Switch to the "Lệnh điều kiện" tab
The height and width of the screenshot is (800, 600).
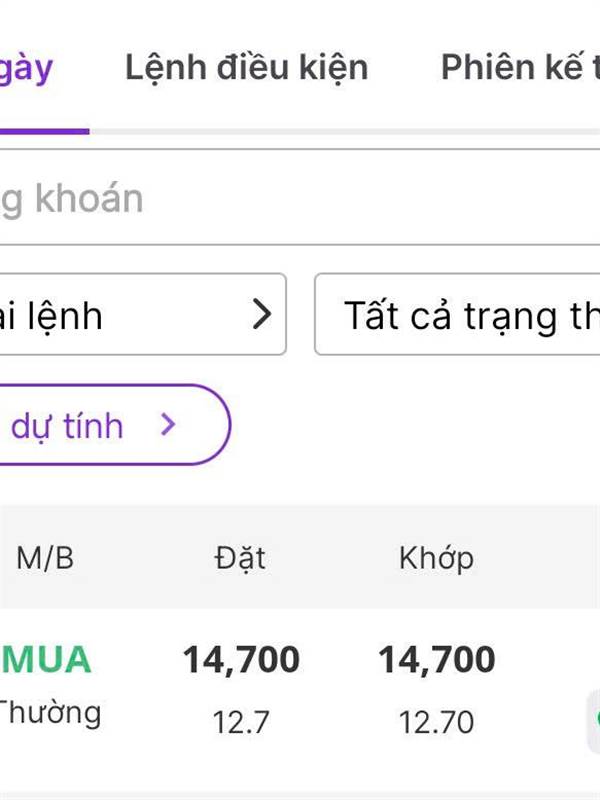point(246,68)
